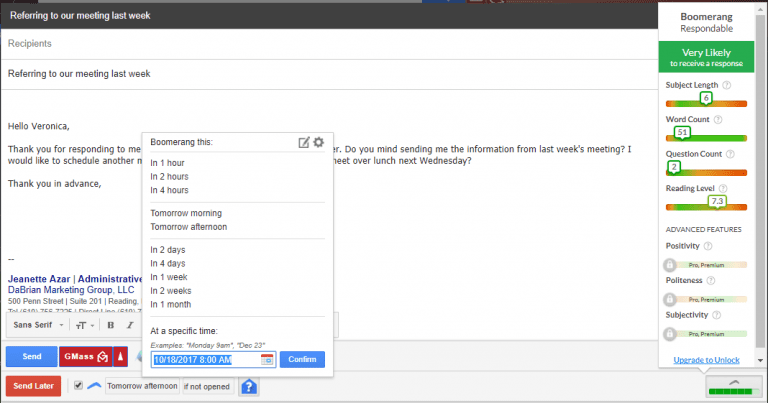Click the GMass envelope button
The image size is (768, 403).
point(86,356)
